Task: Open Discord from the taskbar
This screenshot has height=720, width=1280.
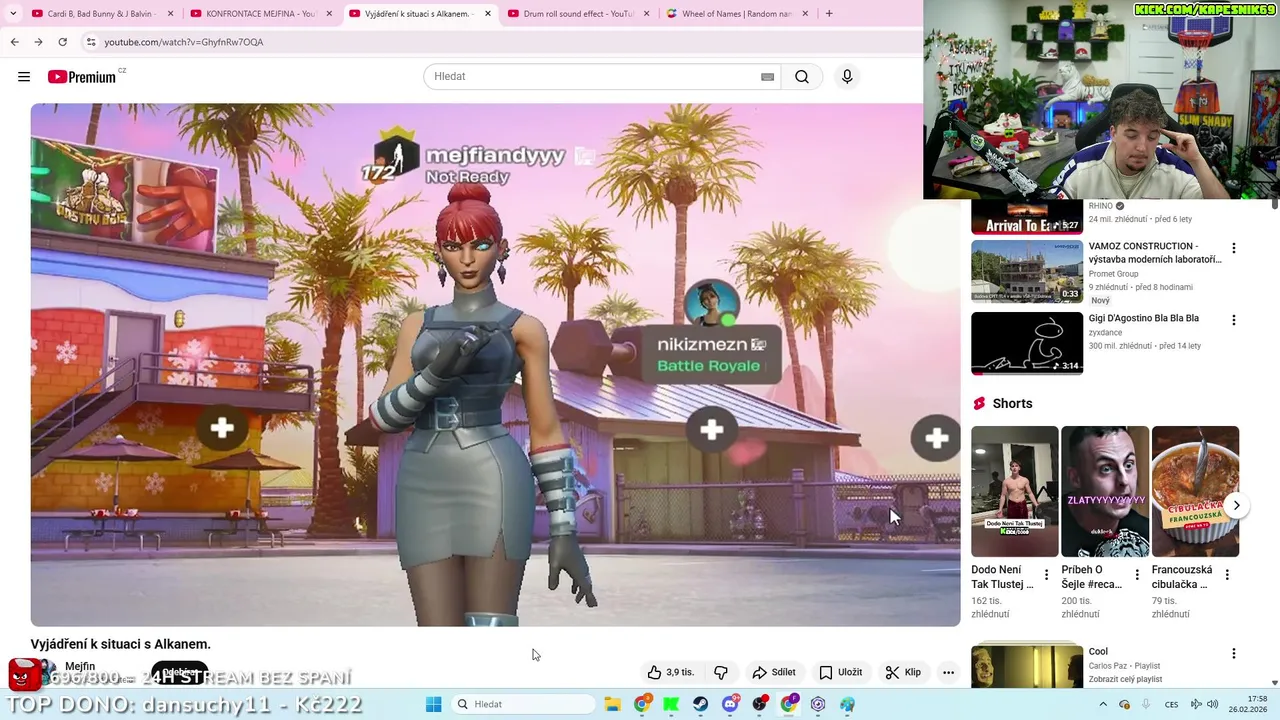Action: point(730,704)
